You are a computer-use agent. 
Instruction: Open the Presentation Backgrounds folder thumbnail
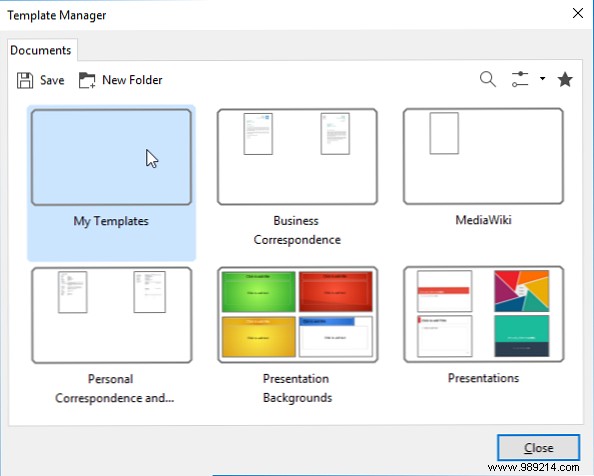click(x=298, y=315)
